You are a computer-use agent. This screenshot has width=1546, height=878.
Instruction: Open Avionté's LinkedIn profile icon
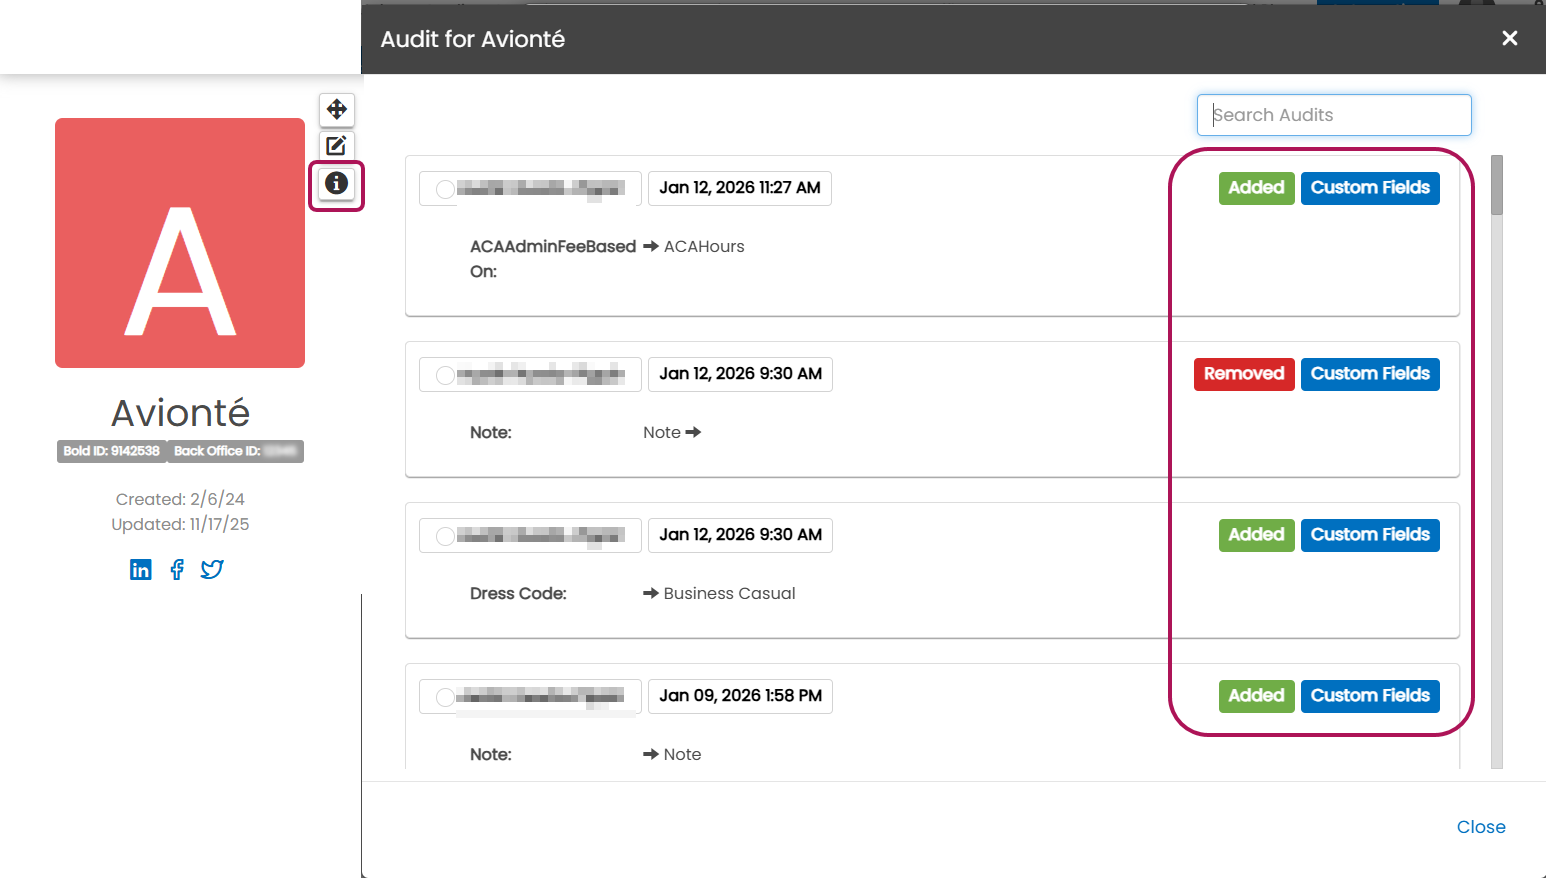141,570
